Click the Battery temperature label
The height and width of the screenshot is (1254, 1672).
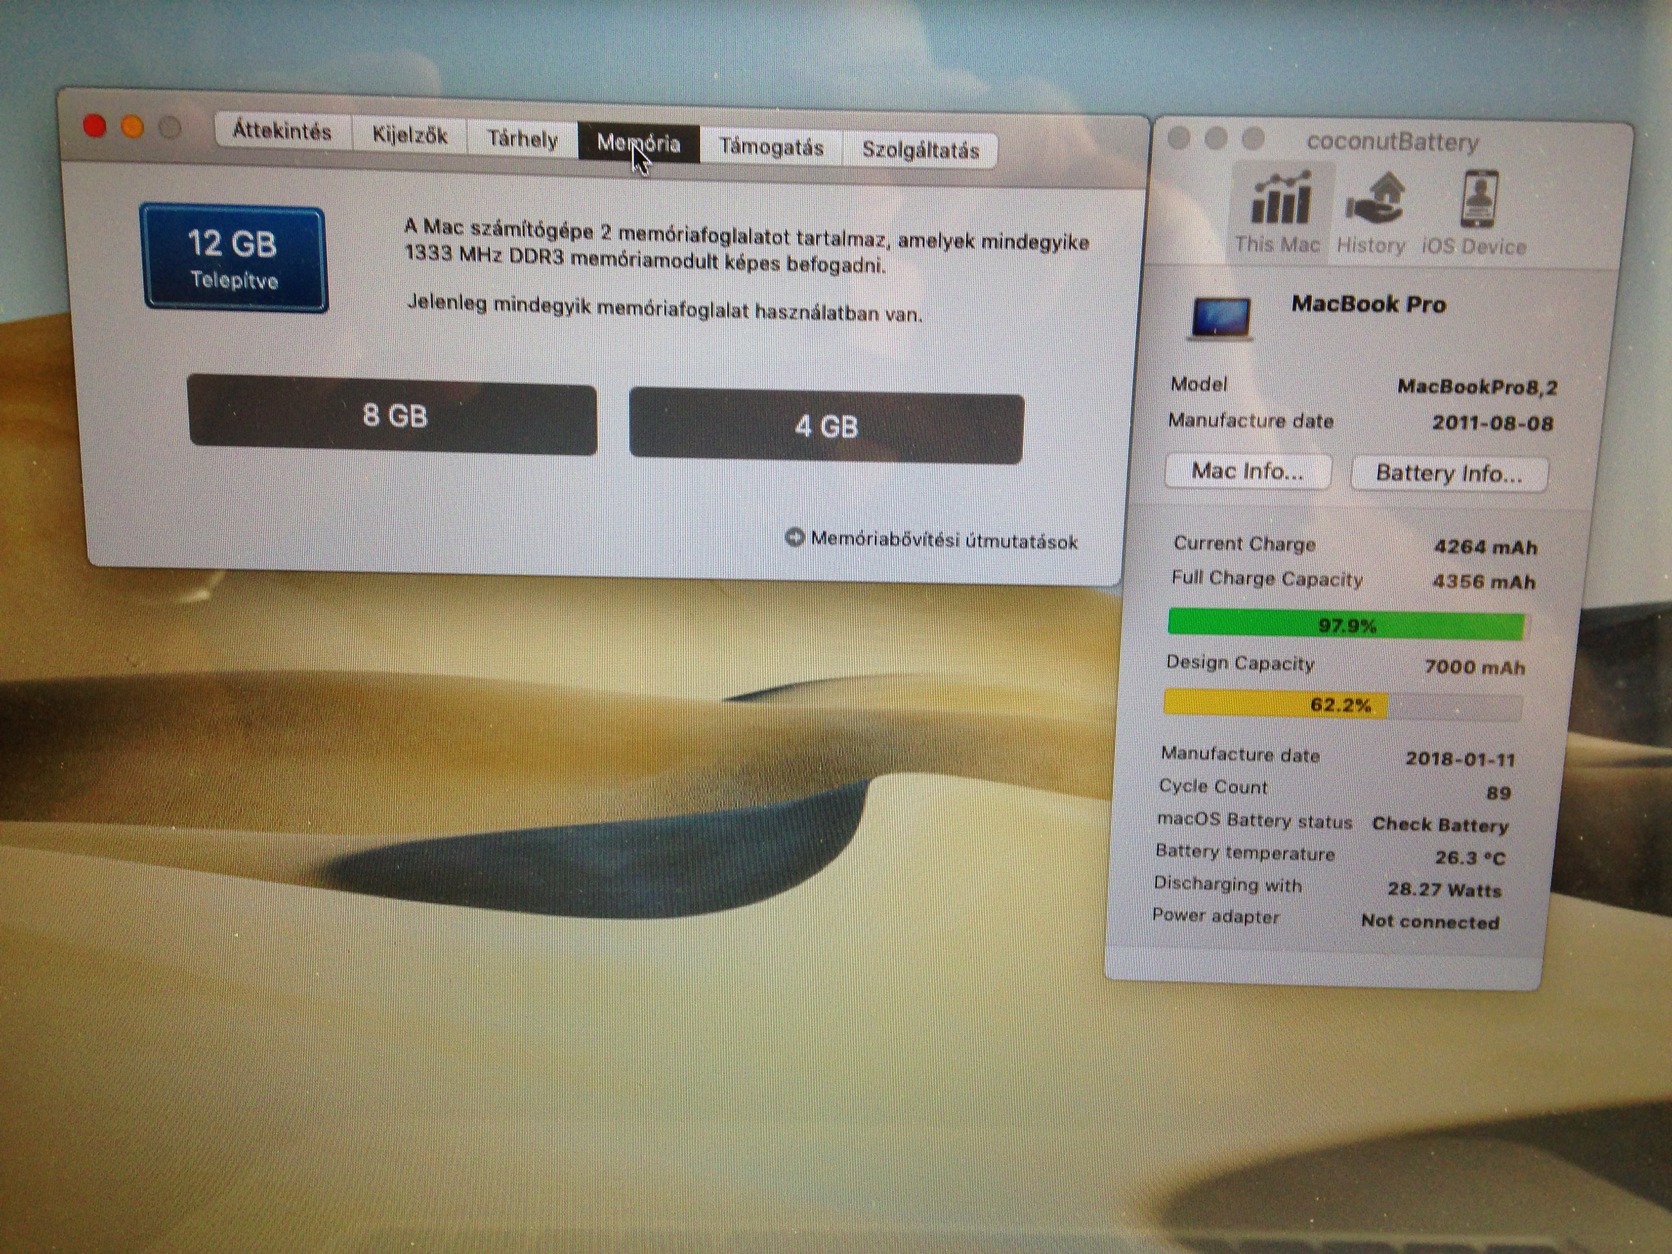pyautogui.click(x=1245, y=852)
